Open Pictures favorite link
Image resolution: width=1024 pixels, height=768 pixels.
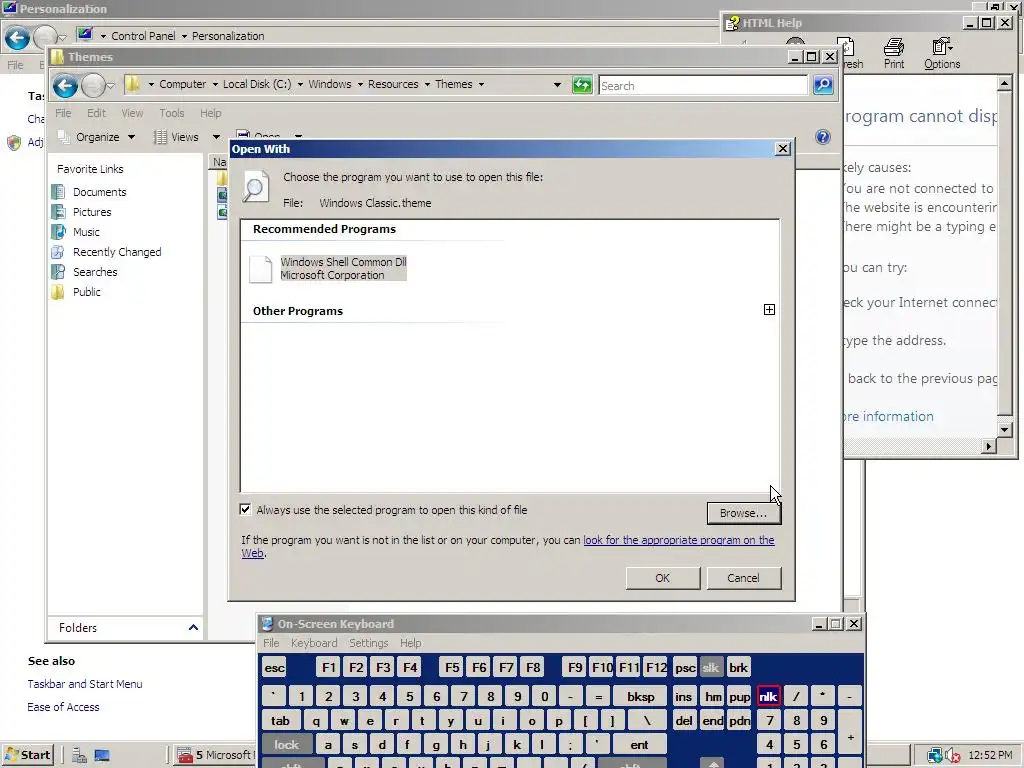tap(92, 212)
